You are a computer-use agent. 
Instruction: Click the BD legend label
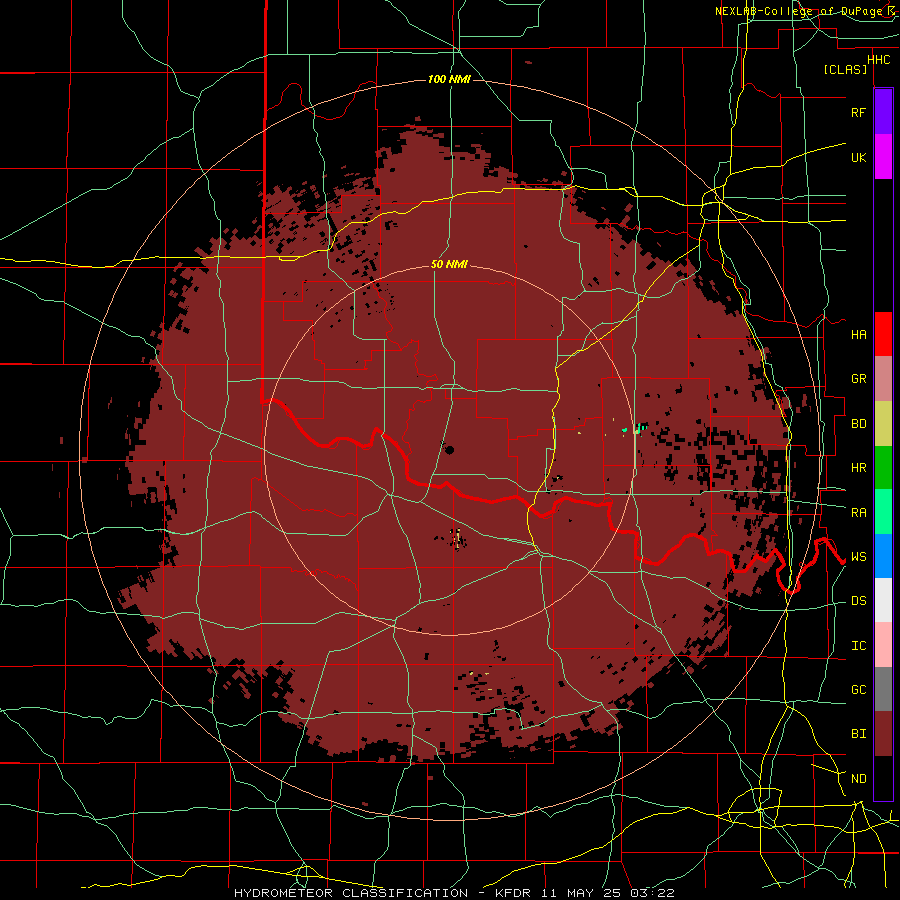858,424
